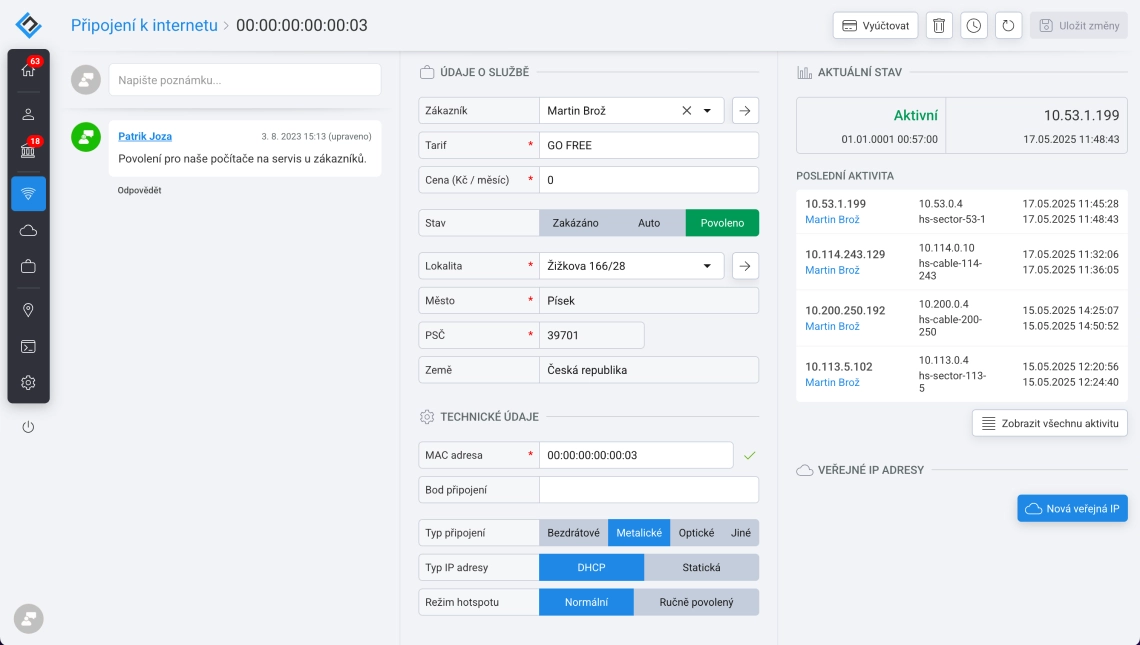Click the trash delete icon in the header
Image resolution: width=1140 pixels, height=645 pixels.
pyautogui.click(x=938, y=26)
